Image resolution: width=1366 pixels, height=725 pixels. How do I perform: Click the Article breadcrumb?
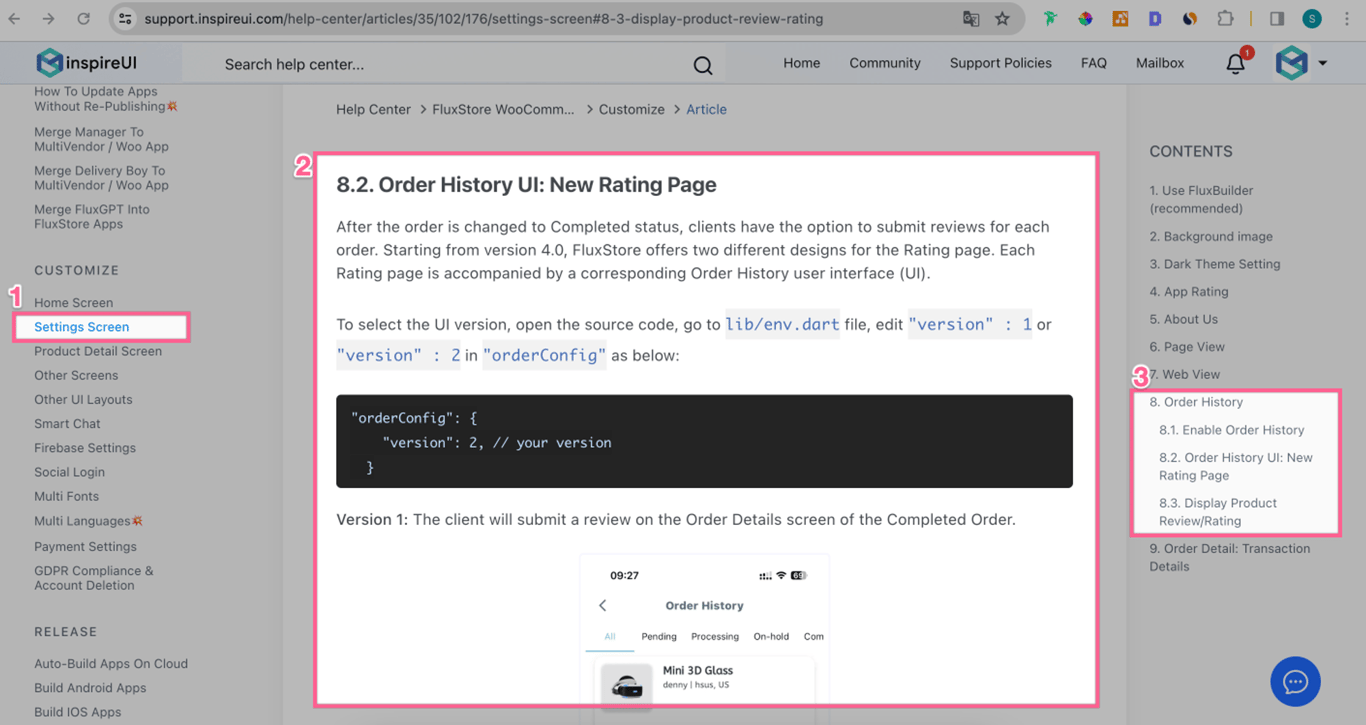coord(706,109)
